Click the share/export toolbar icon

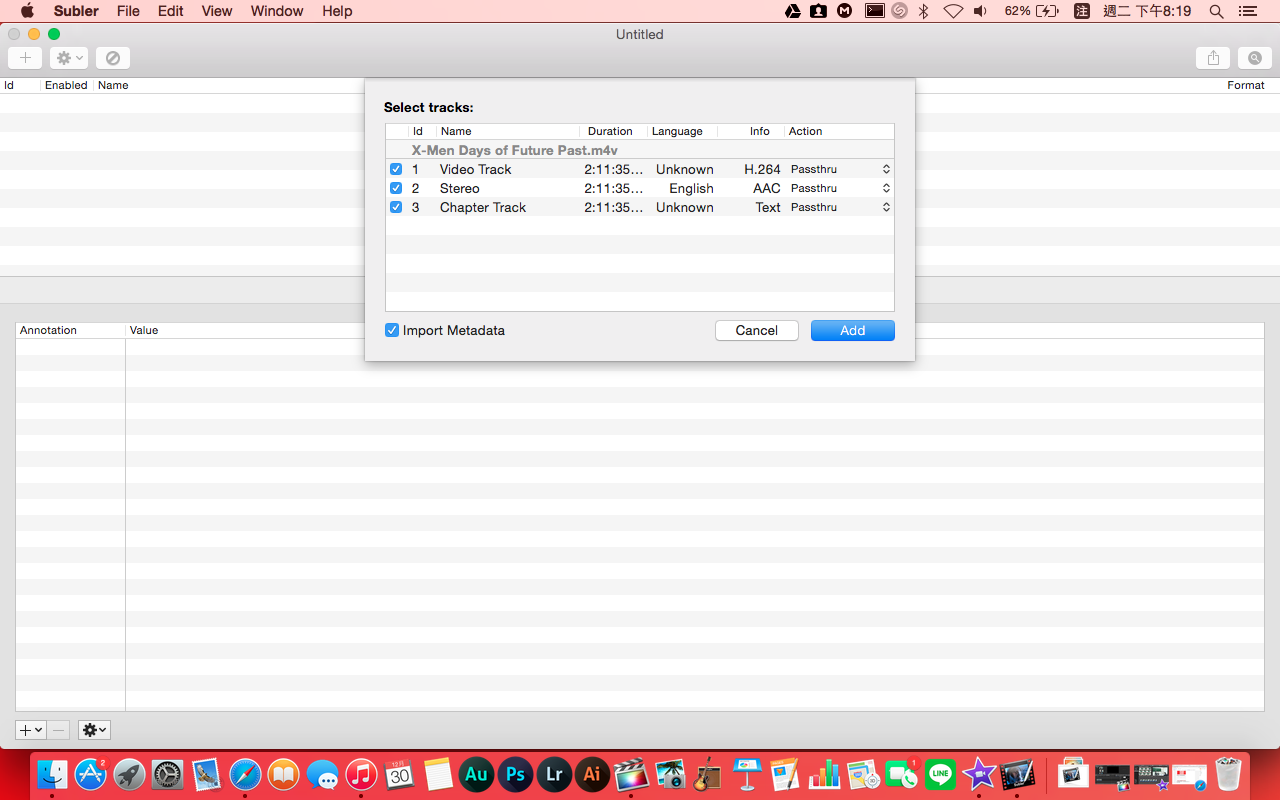coord(1213,58)
